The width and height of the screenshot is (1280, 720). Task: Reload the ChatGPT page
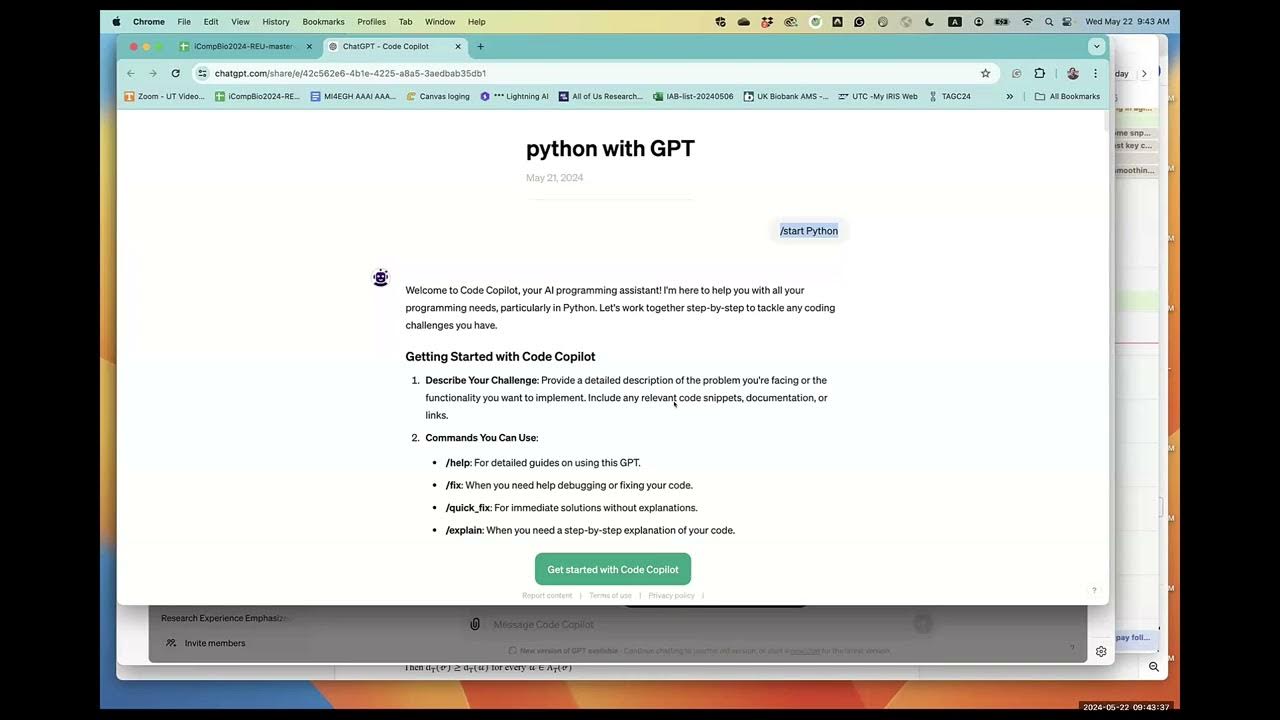[x=176, y=73]
